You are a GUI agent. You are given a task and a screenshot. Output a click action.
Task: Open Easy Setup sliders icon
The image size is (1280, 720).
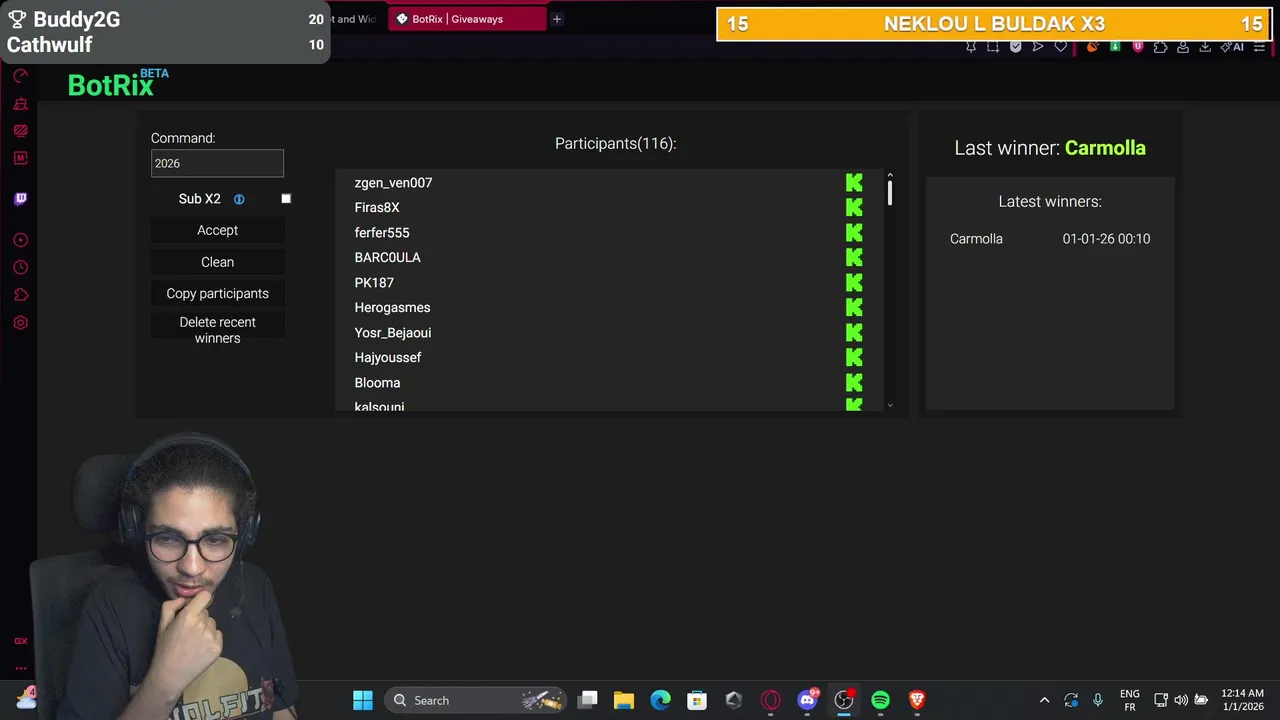click(1259, 47)
